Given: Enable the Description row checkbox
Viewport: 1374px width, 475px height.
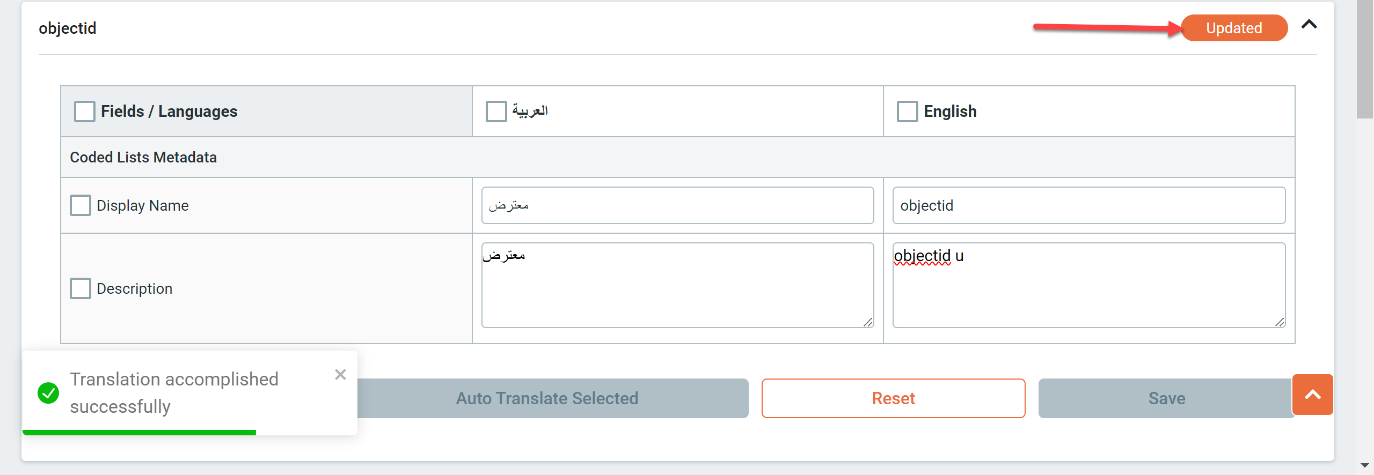Looking at the screenshot, I should pyautogui.click(x=80, y=288).
